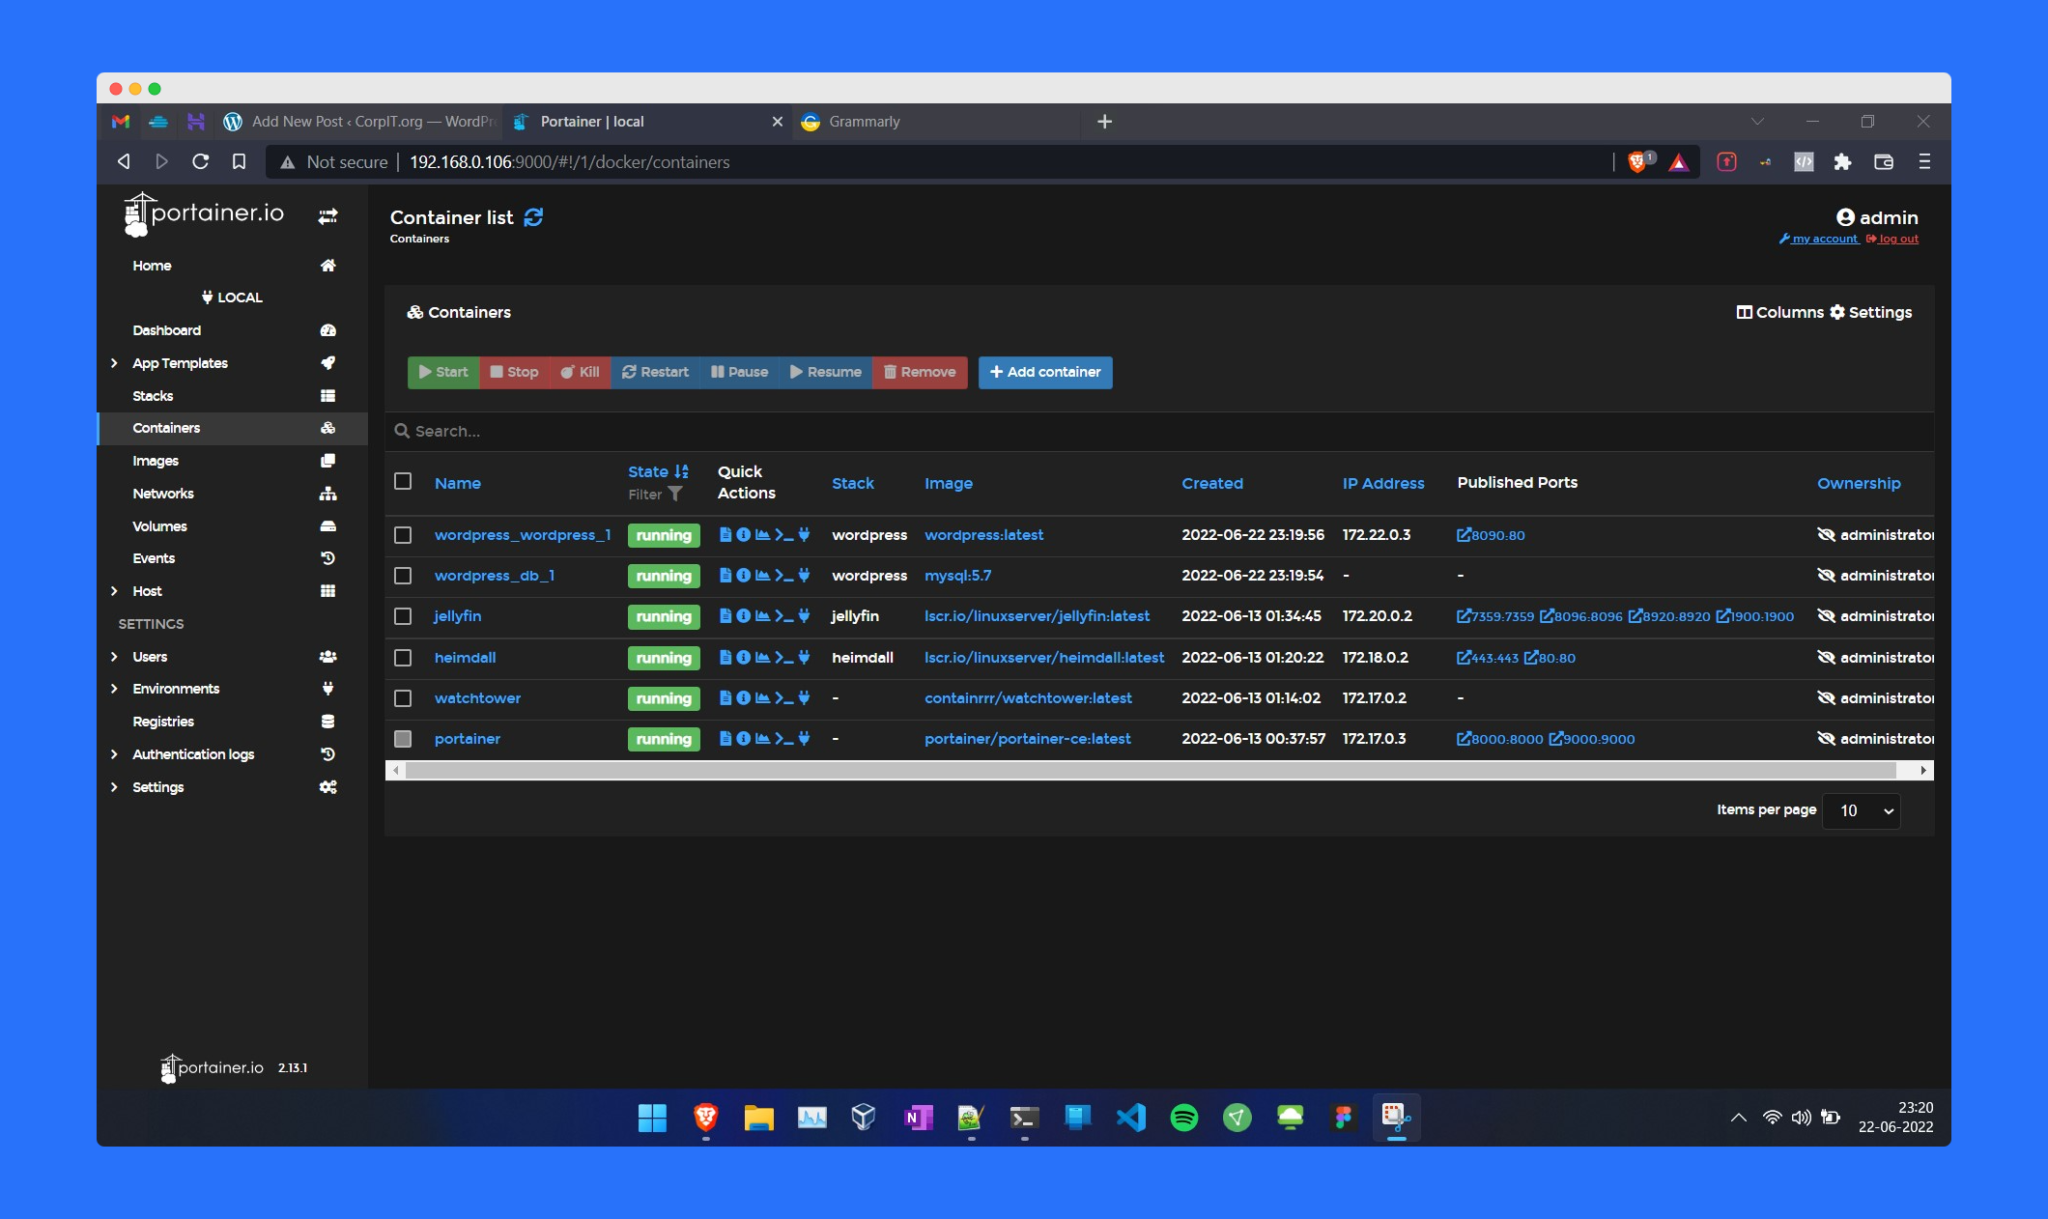Open table Settings via the gear icon
This screenshot has height=1219, width=2048.
1873,312
